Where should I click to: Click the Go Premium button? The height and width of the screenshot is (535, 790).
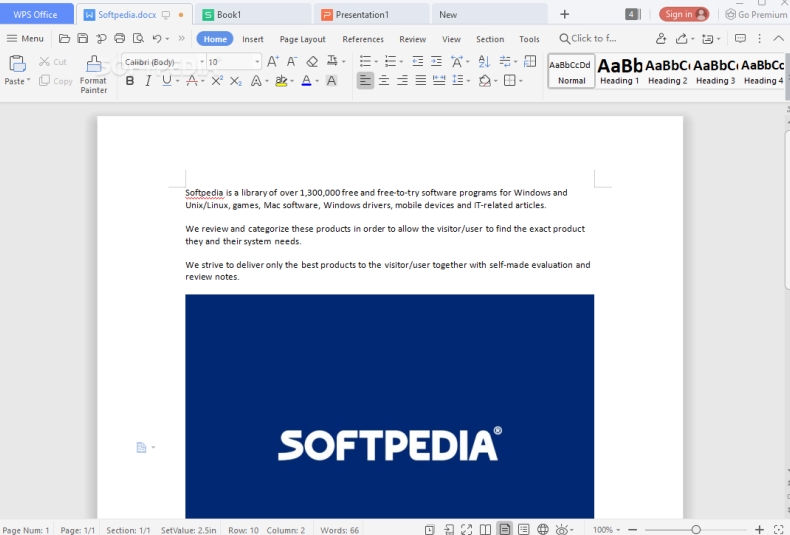756,15
